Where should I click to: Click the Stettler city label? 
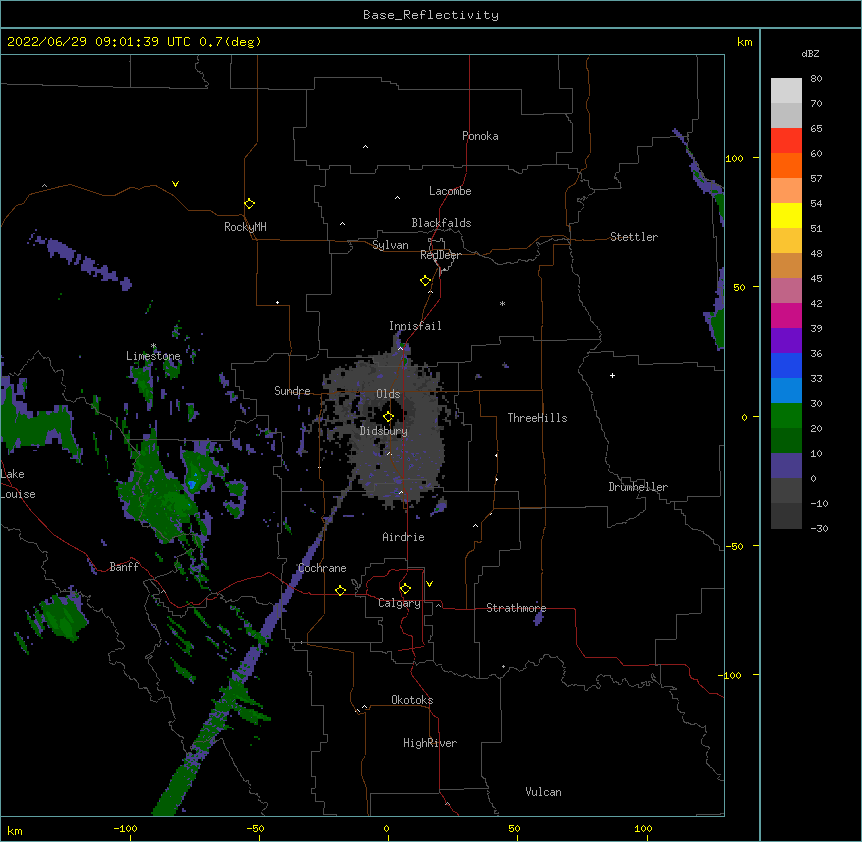(x=634, y=237)
